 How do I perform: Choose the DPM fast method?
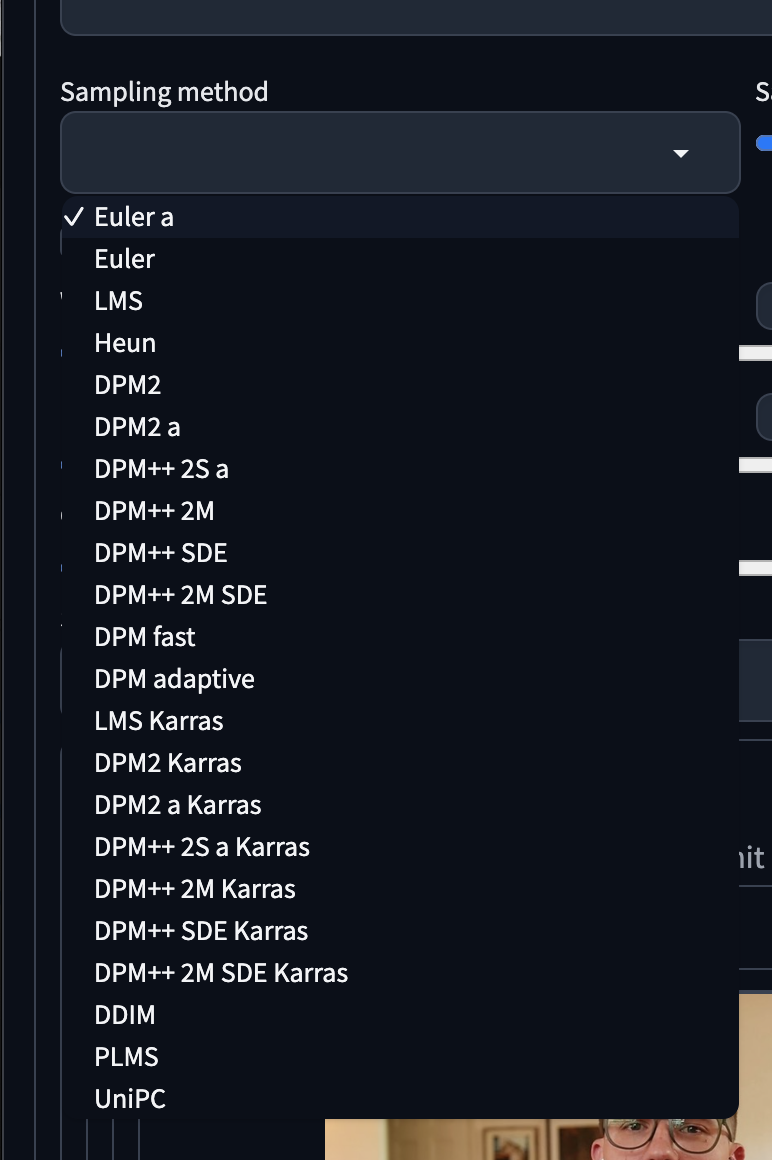tap(144, 636)
